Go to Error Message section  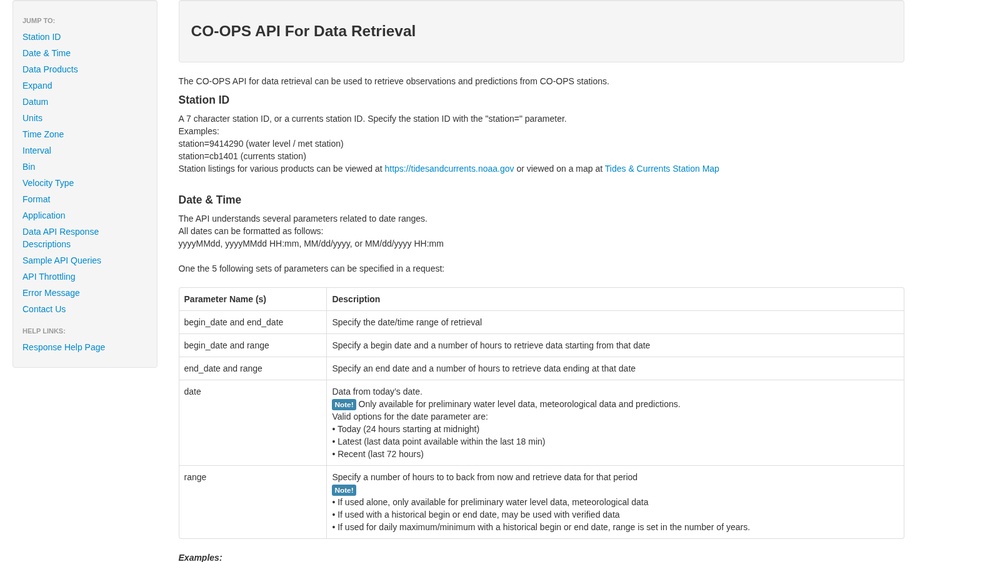tap(51, 293)
